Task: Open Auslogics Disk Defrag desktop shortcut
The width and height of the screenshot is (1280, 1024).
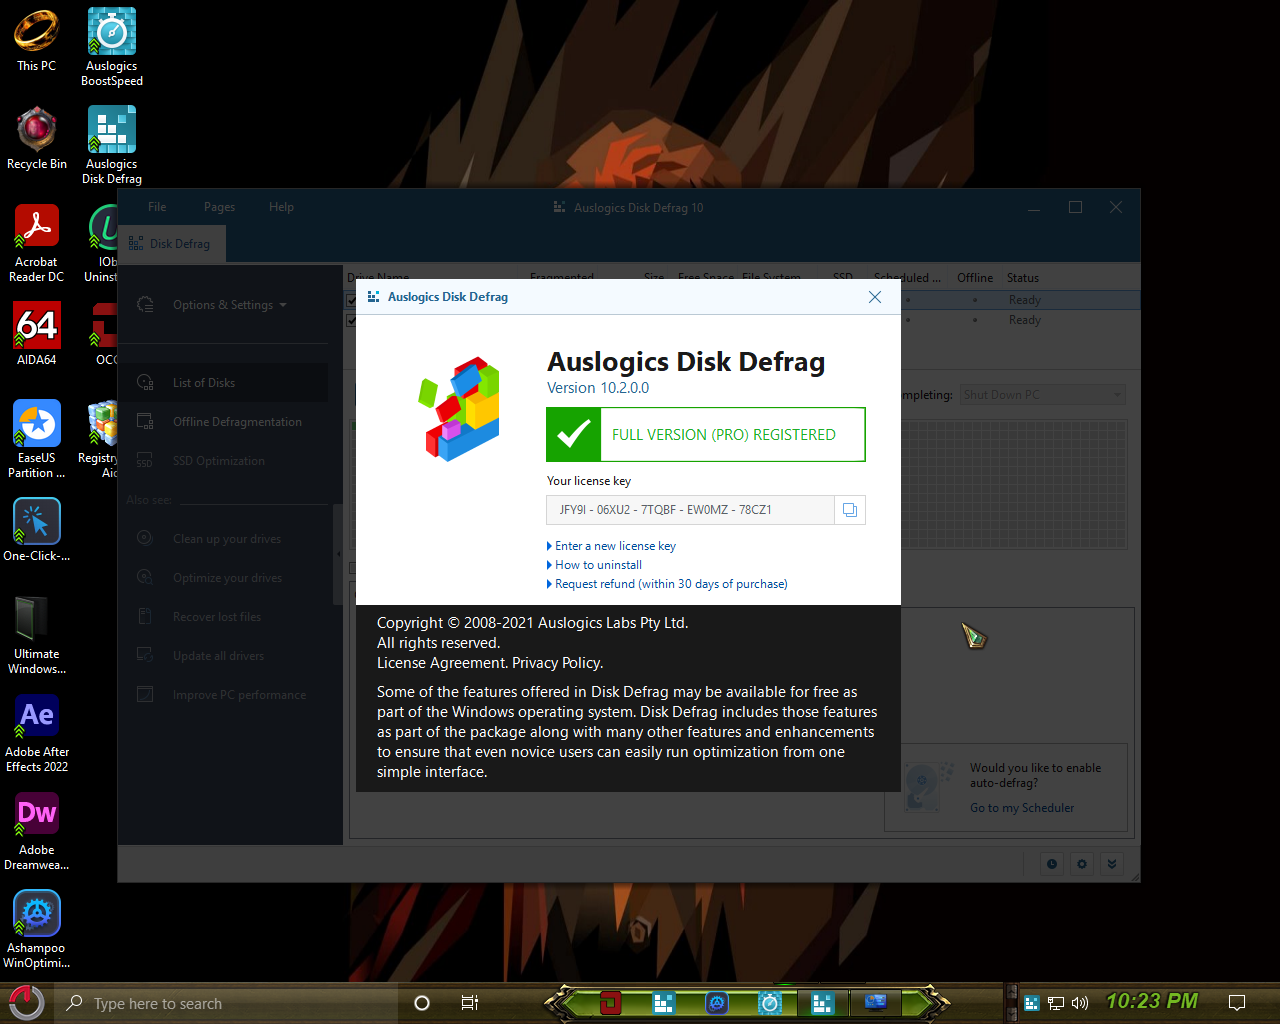Action: pyautogui.click(x=112, y=145)
